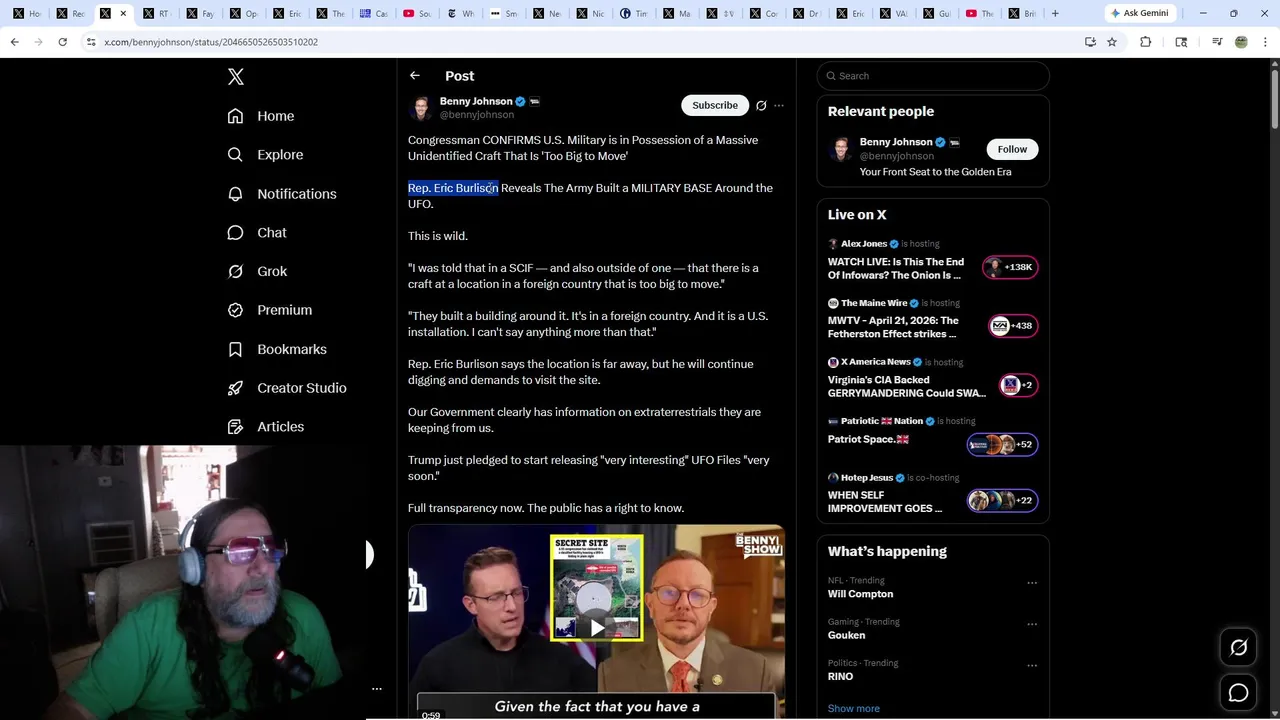Image resolution: width=1280 pixels, height=720 pixels.
Task: Click the X logo in sidebar
Action: click(236, 77)
